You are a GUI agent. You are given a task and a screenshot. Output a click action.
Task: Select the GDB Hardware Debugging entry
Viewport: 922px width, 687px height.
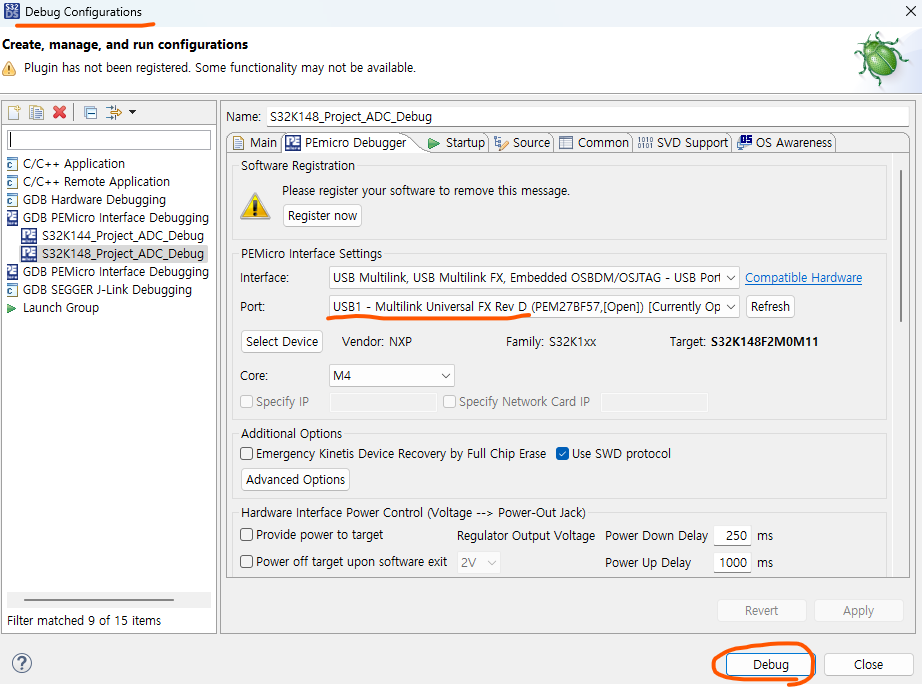(x=94, y=200)
